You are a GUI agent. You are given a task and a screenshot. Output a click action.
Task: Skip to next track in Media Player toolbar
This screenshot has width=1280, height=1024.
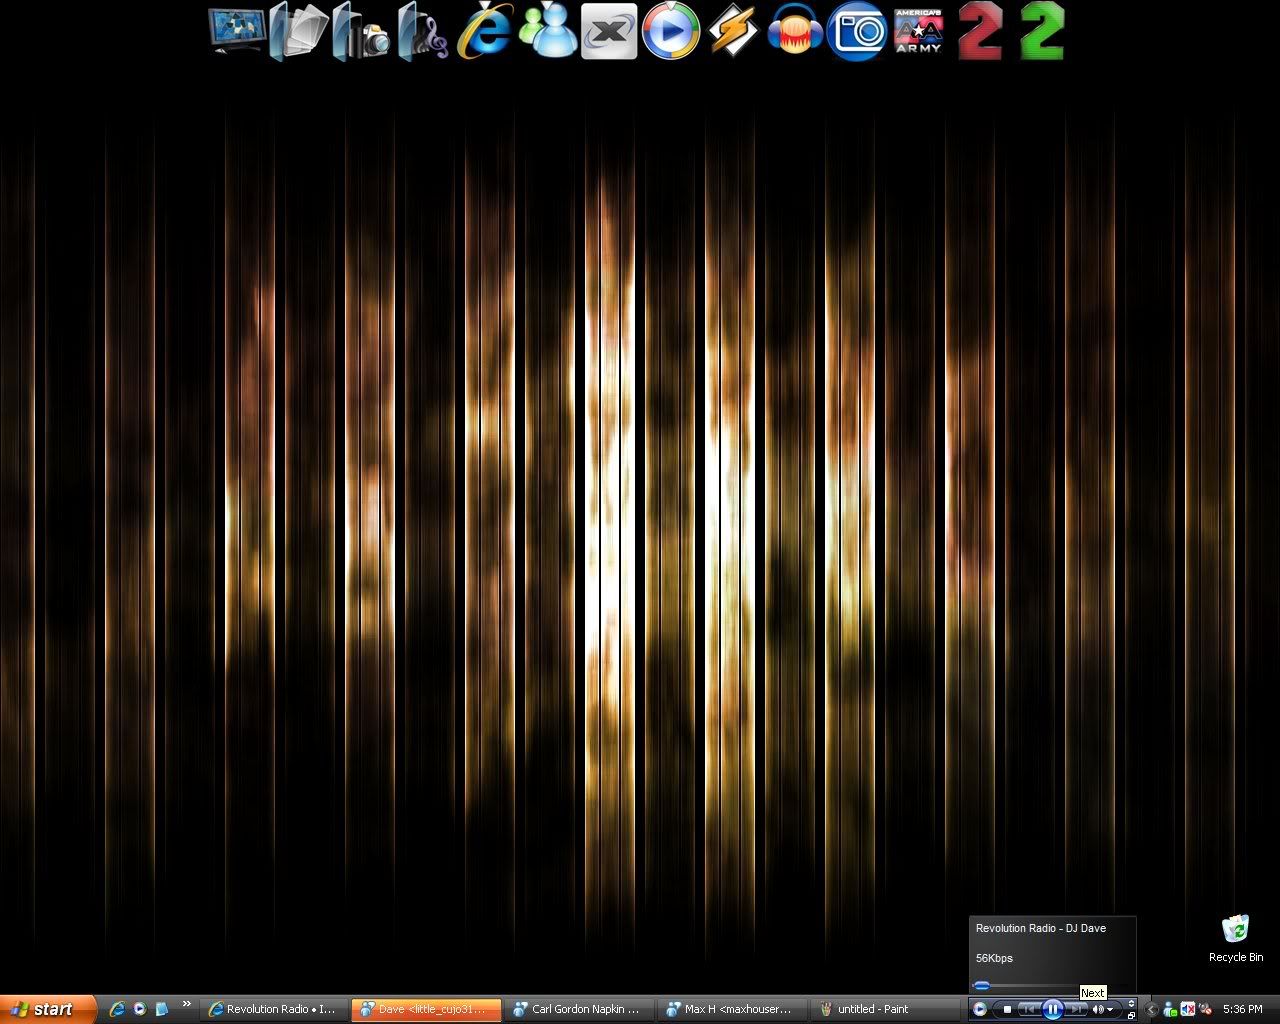coord(1075,1009)
